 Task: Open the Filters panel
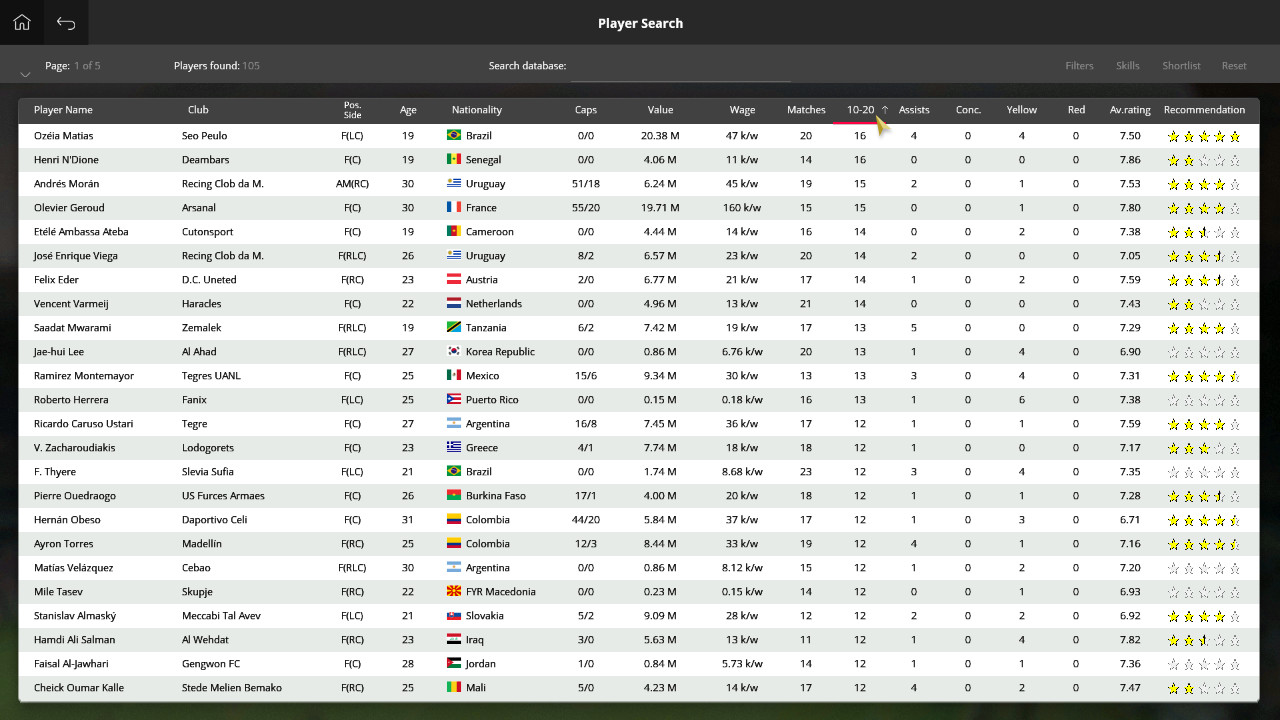click(1079, 66)
